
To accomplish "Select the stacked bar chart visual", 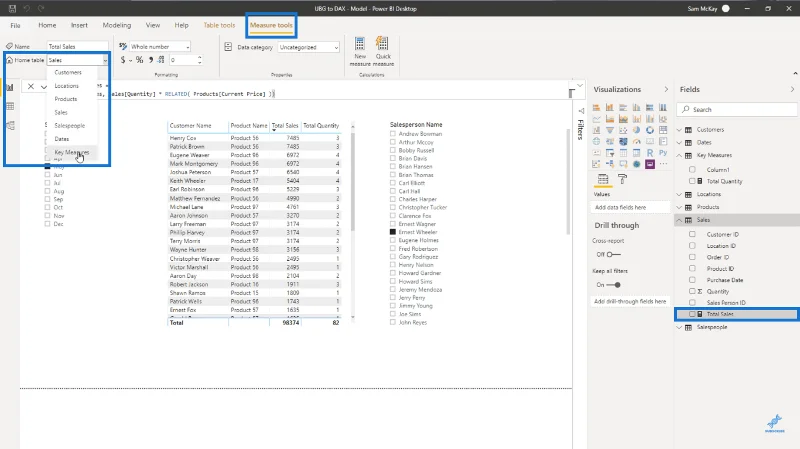I will click(x=596, y=108).
